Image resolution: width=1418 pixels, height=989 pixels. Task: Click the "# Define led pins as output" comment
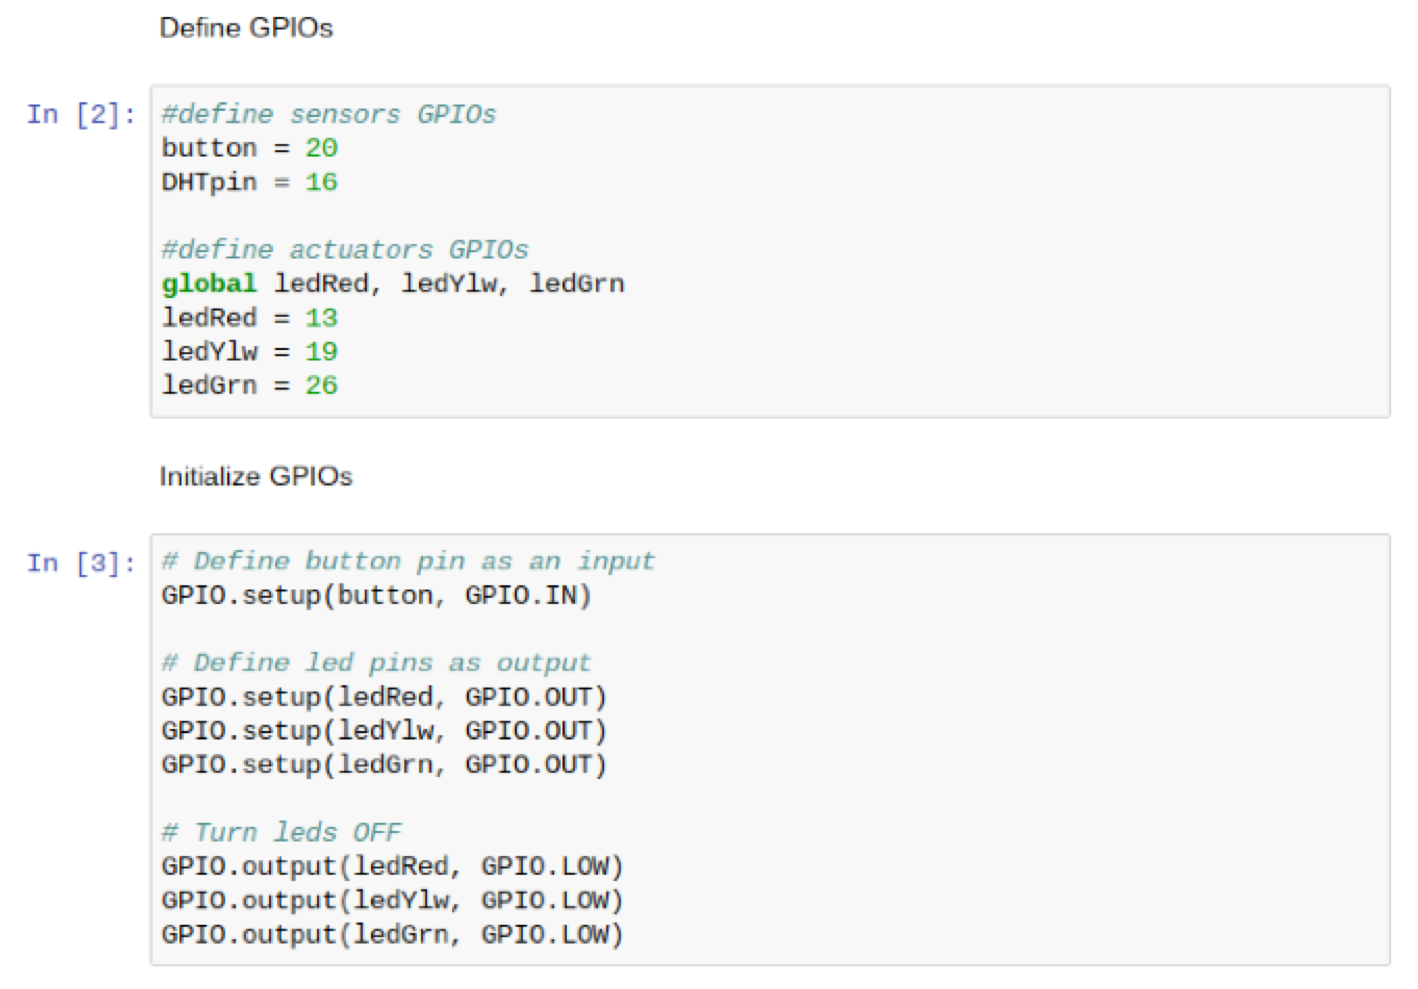pos(376,664)
